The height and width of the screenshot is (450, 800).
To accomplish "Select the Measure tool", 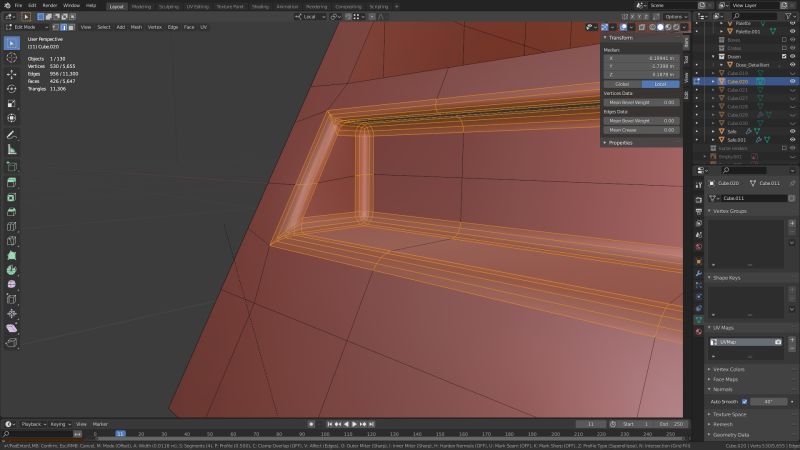I will [11, 150].
